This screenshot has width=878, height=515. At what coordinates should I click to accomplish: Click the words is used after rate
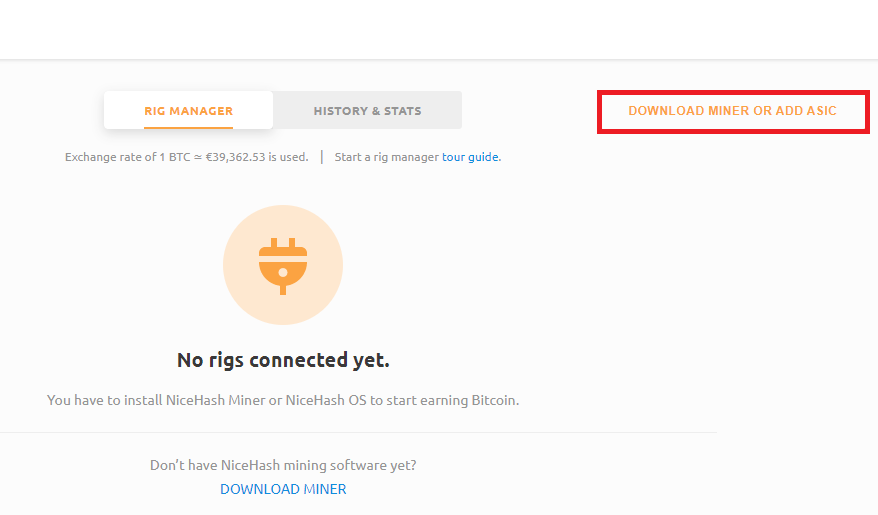click(x=288, y=157)
